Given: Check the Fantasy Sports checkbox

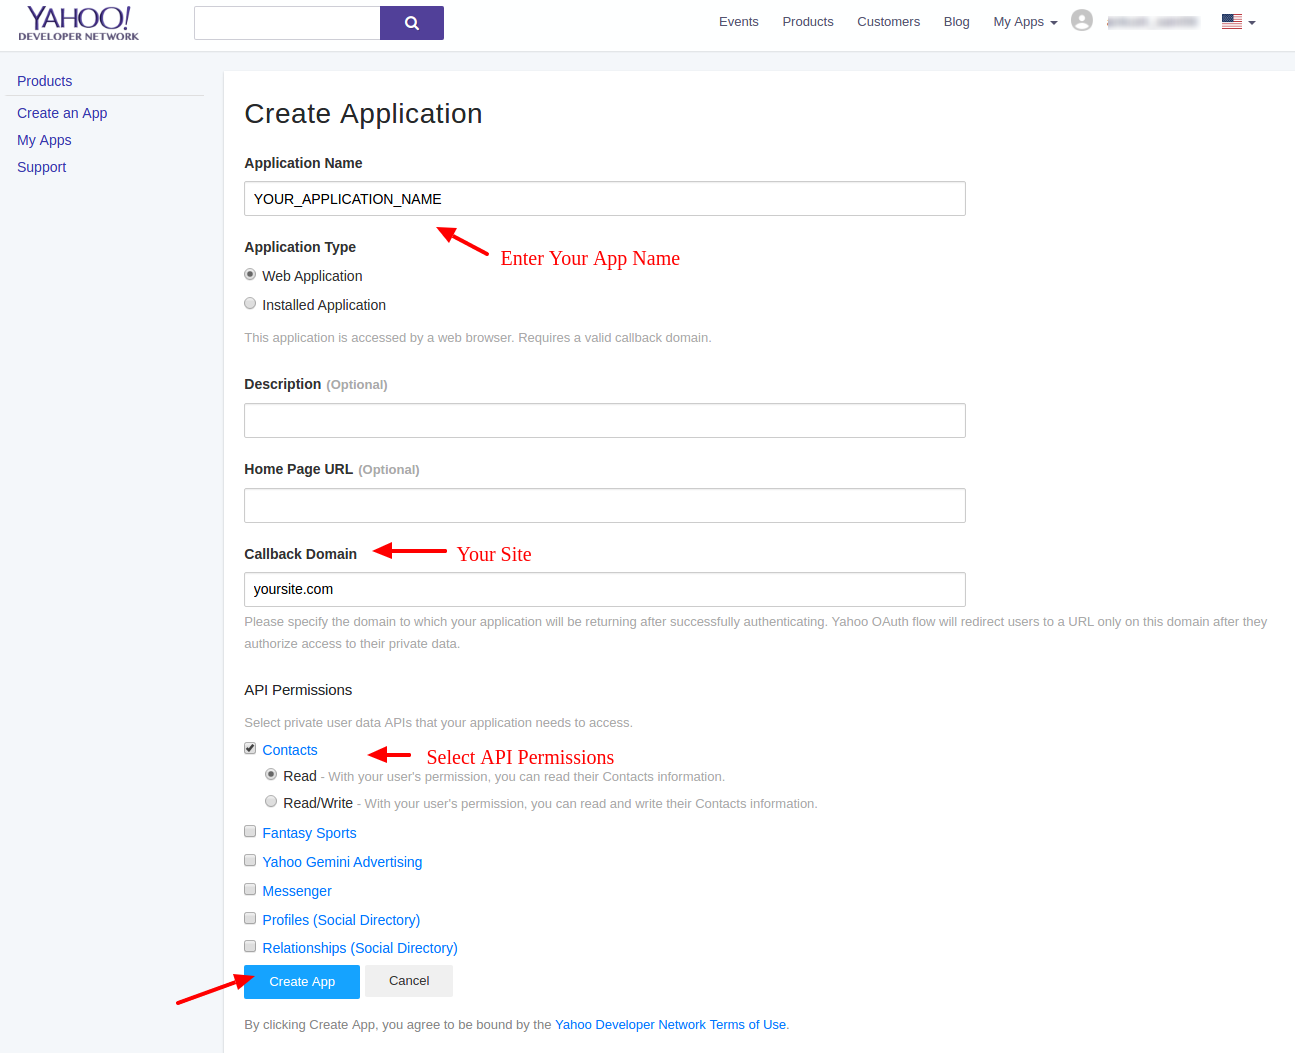Looking at the screenshot, I should 250,832.
